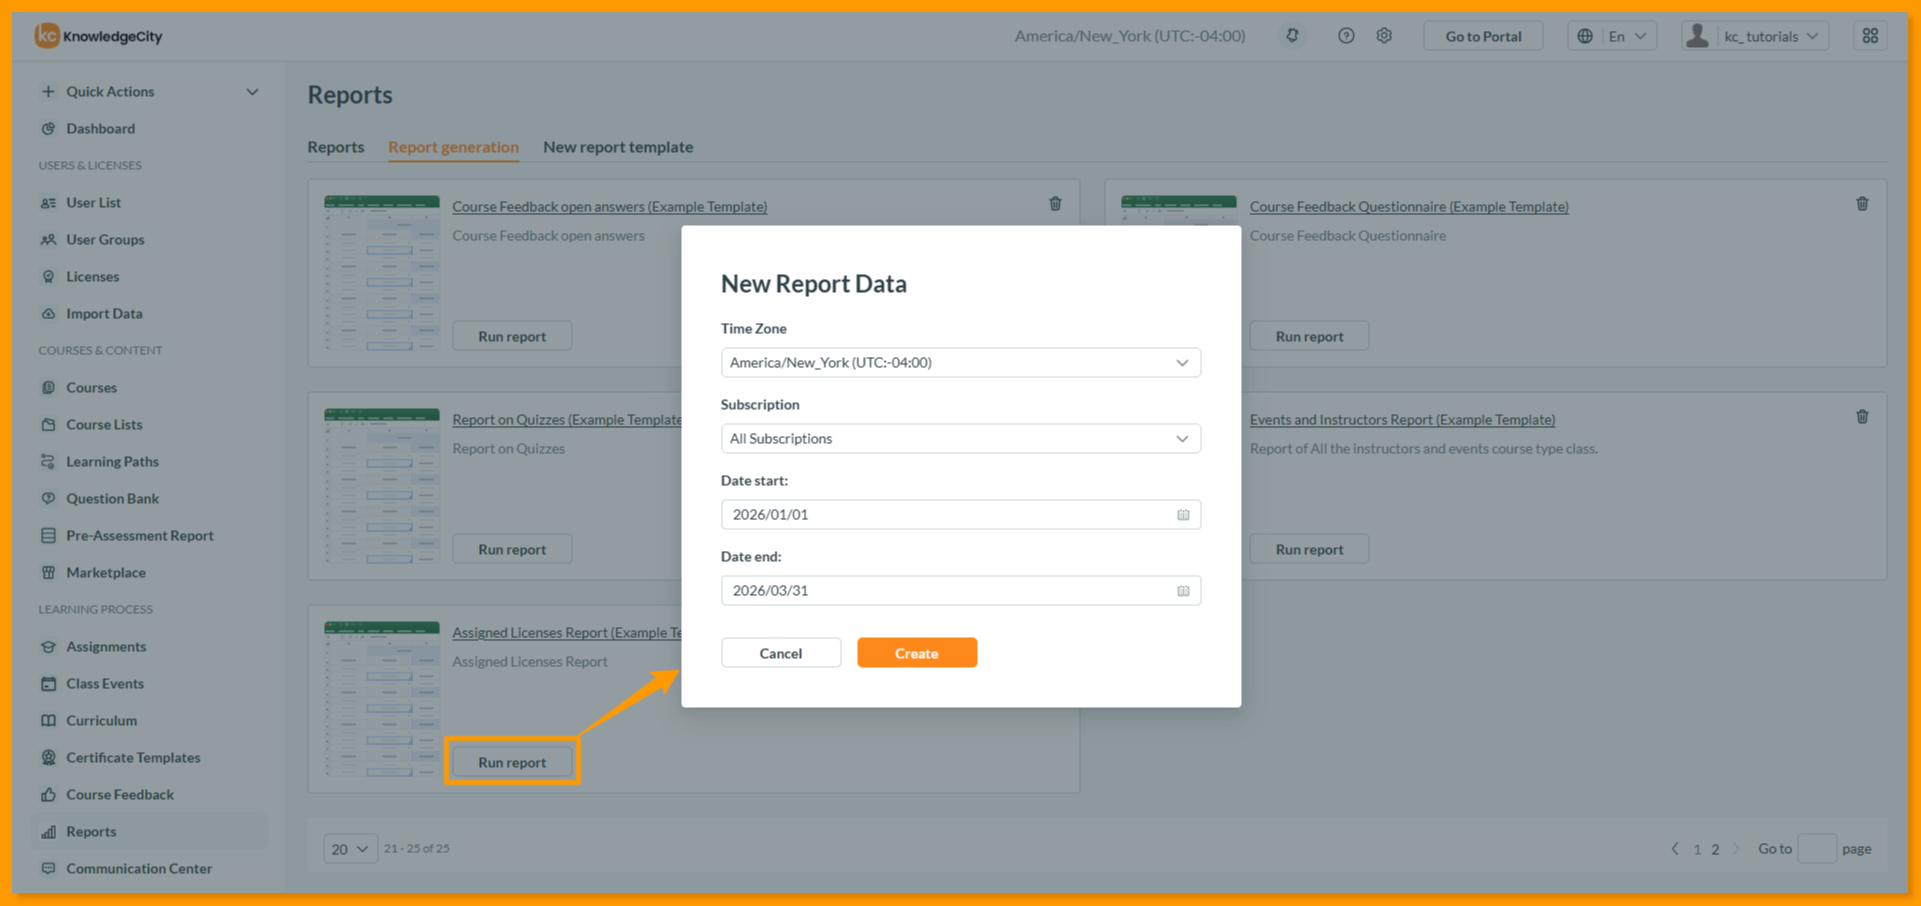The height and width of the screenshot is (906, 1921).
Task: Open calendar picker for Date end
Action: (1183, 591)
